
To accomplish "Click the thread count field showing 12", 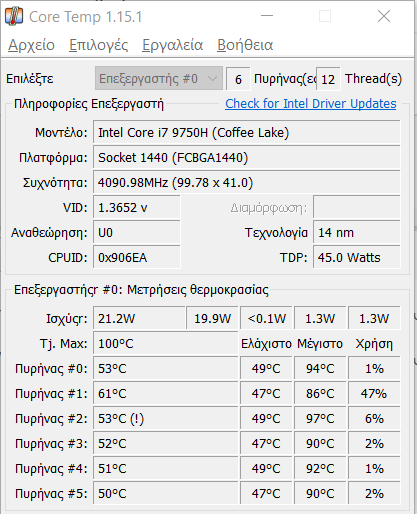I will [x=328, y=79].
